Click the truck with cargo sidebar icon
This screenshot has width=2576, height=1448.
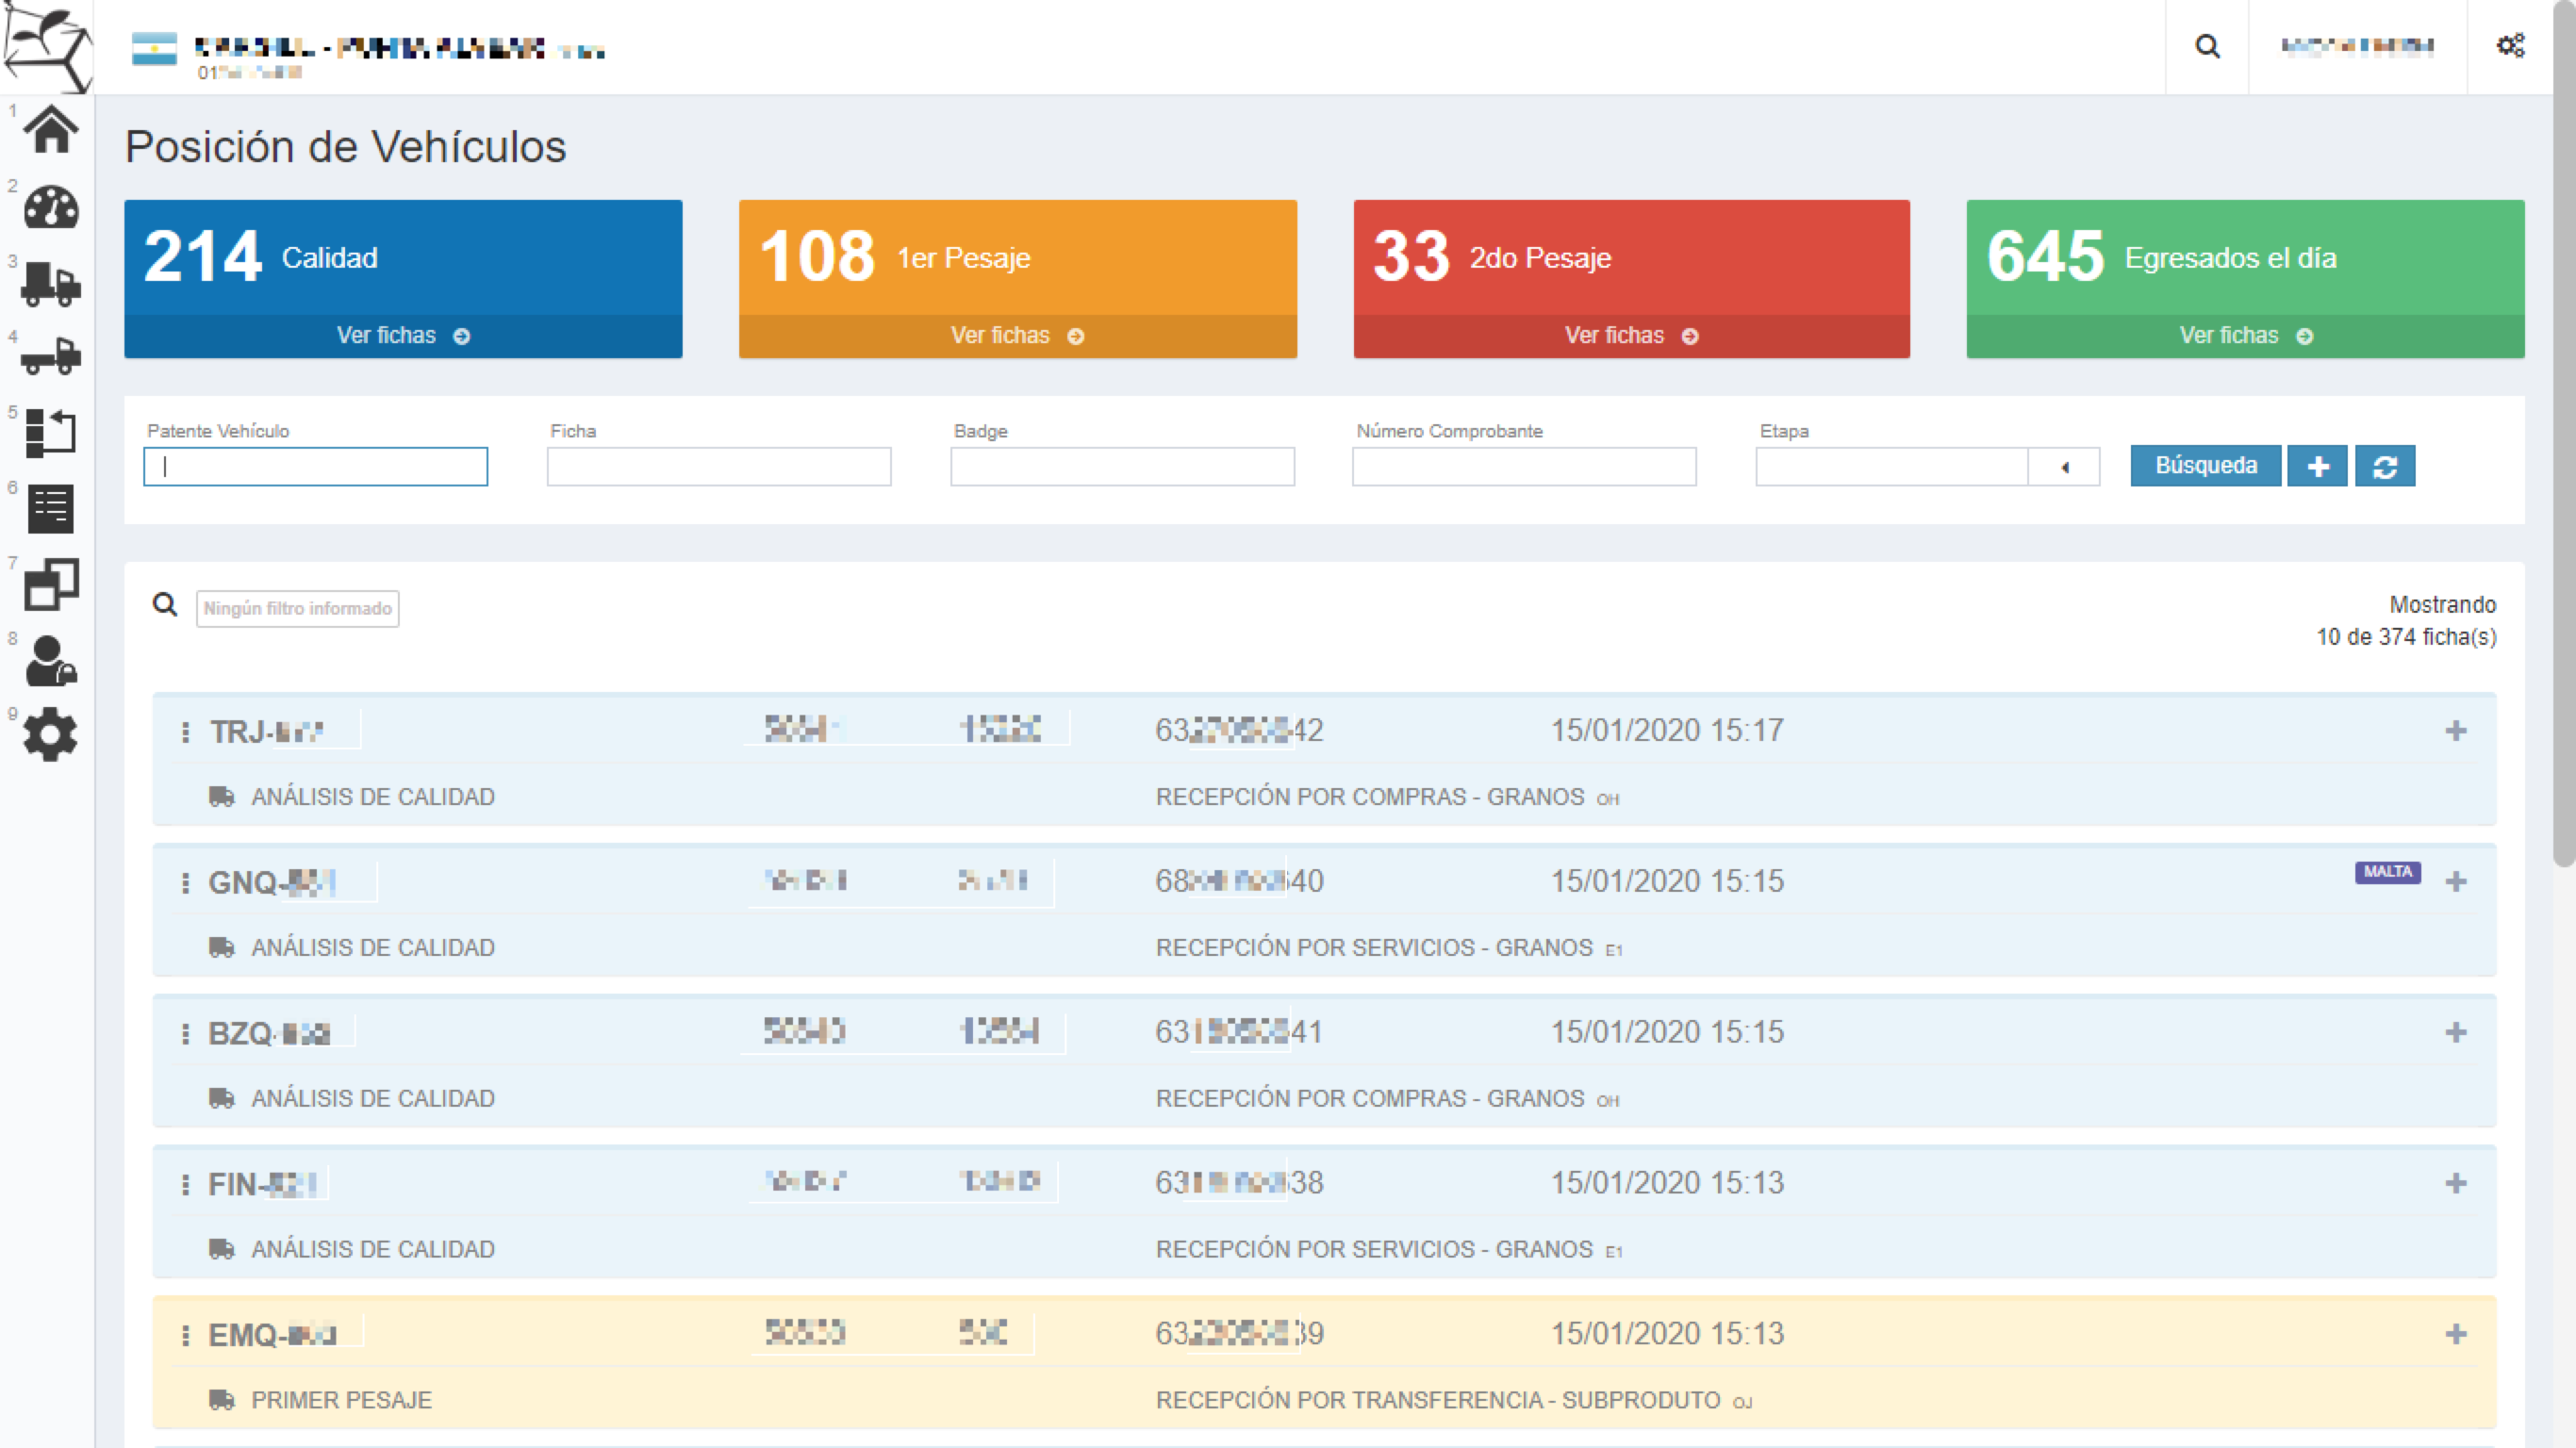(x=50, y=283)
